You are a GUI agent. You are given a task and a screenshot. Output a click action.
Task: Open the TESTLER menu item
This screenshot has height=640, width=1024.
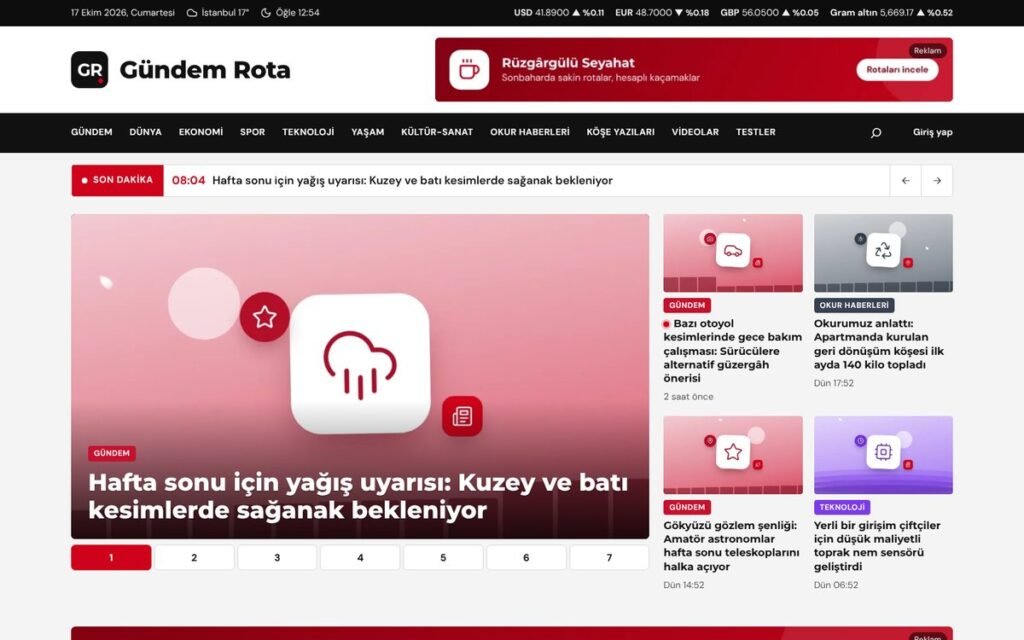point(756,132)
